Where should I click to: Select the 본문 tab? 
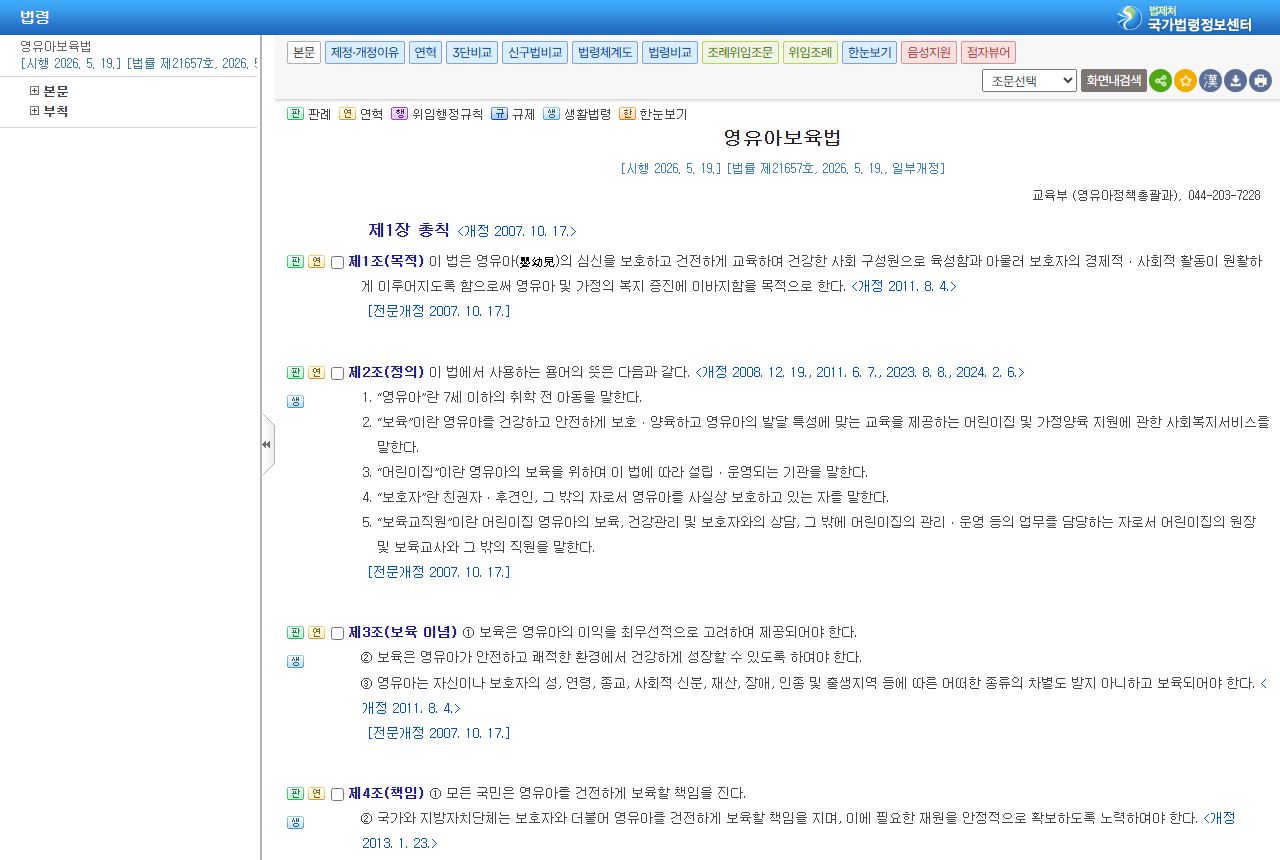304,53
